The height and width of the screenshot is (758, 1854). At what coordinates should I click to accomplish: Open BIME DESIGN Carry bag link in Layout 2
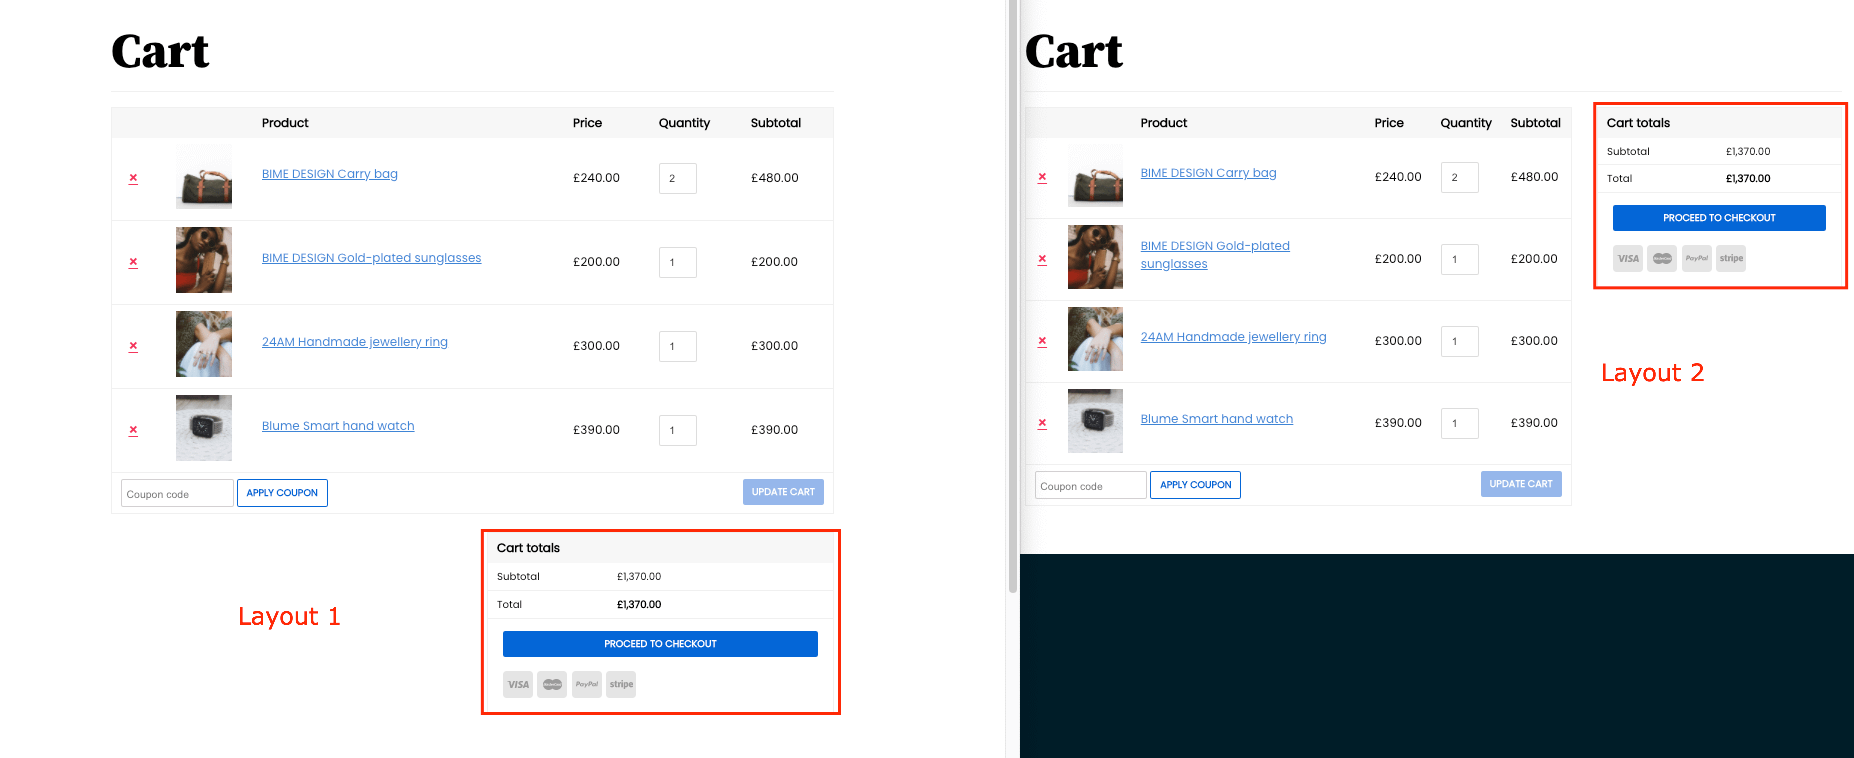coord(1208,173)
